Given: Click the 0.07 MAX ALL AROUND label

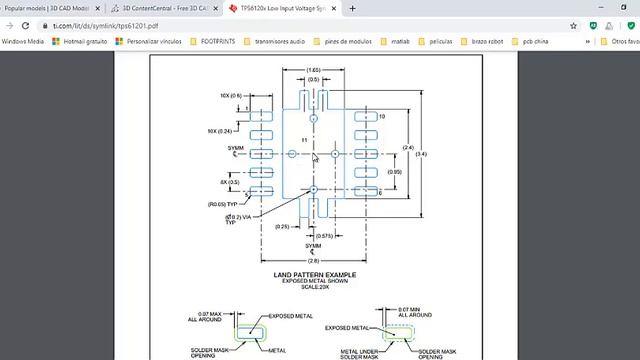Looking at the screenshot, I should [205, 317].
